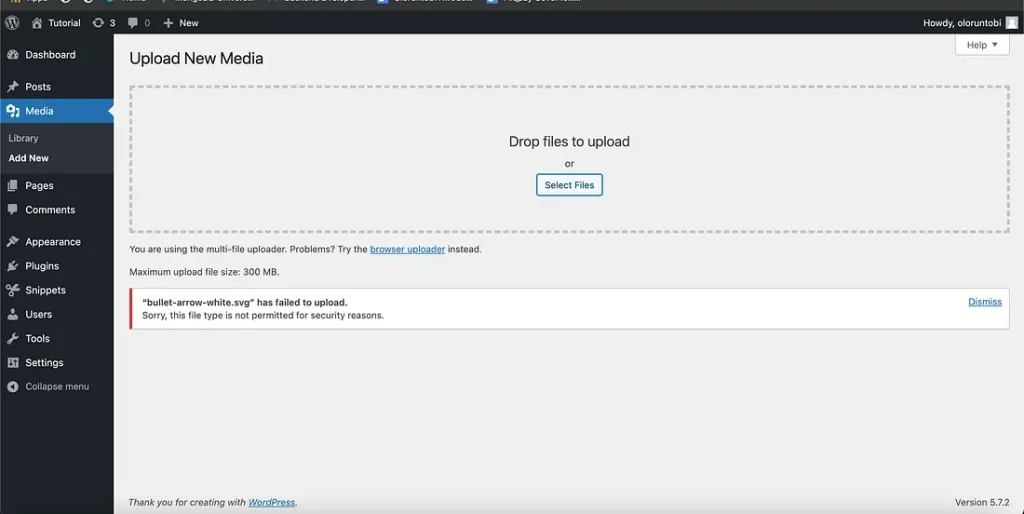The image size is (1024, 514).
Task: Click the user avatar next to Howdy
Action: (1011, 22)
